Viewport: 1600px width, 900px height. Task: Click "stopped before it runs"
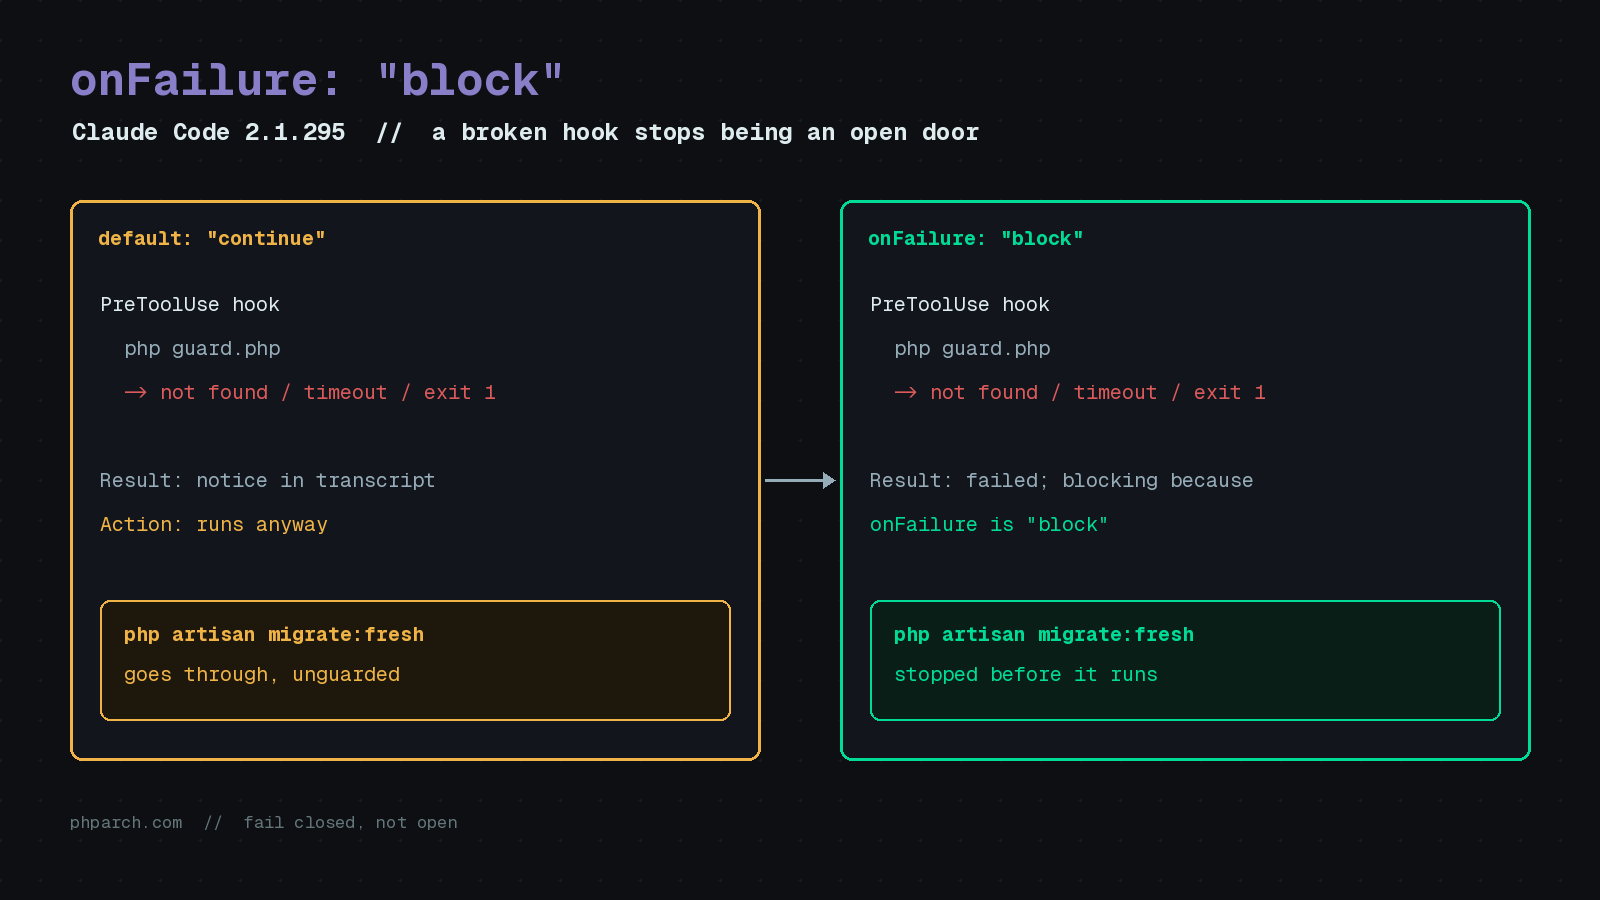pyautogui.click(x=1026, y=675)
